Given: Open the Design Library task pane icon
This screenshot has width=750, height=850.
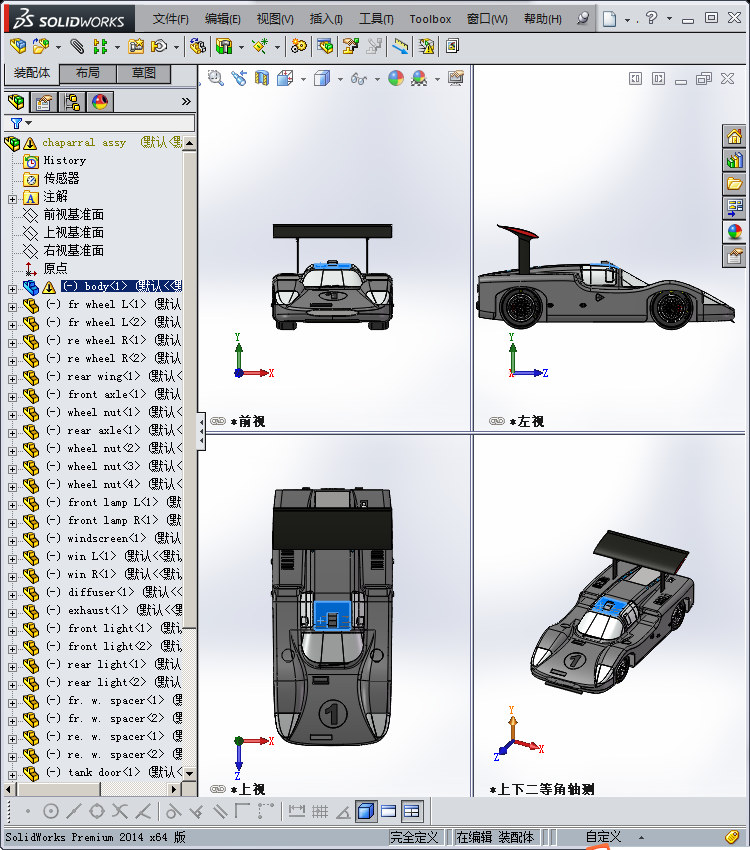Looking at the screenshot, I should point(735,160).
